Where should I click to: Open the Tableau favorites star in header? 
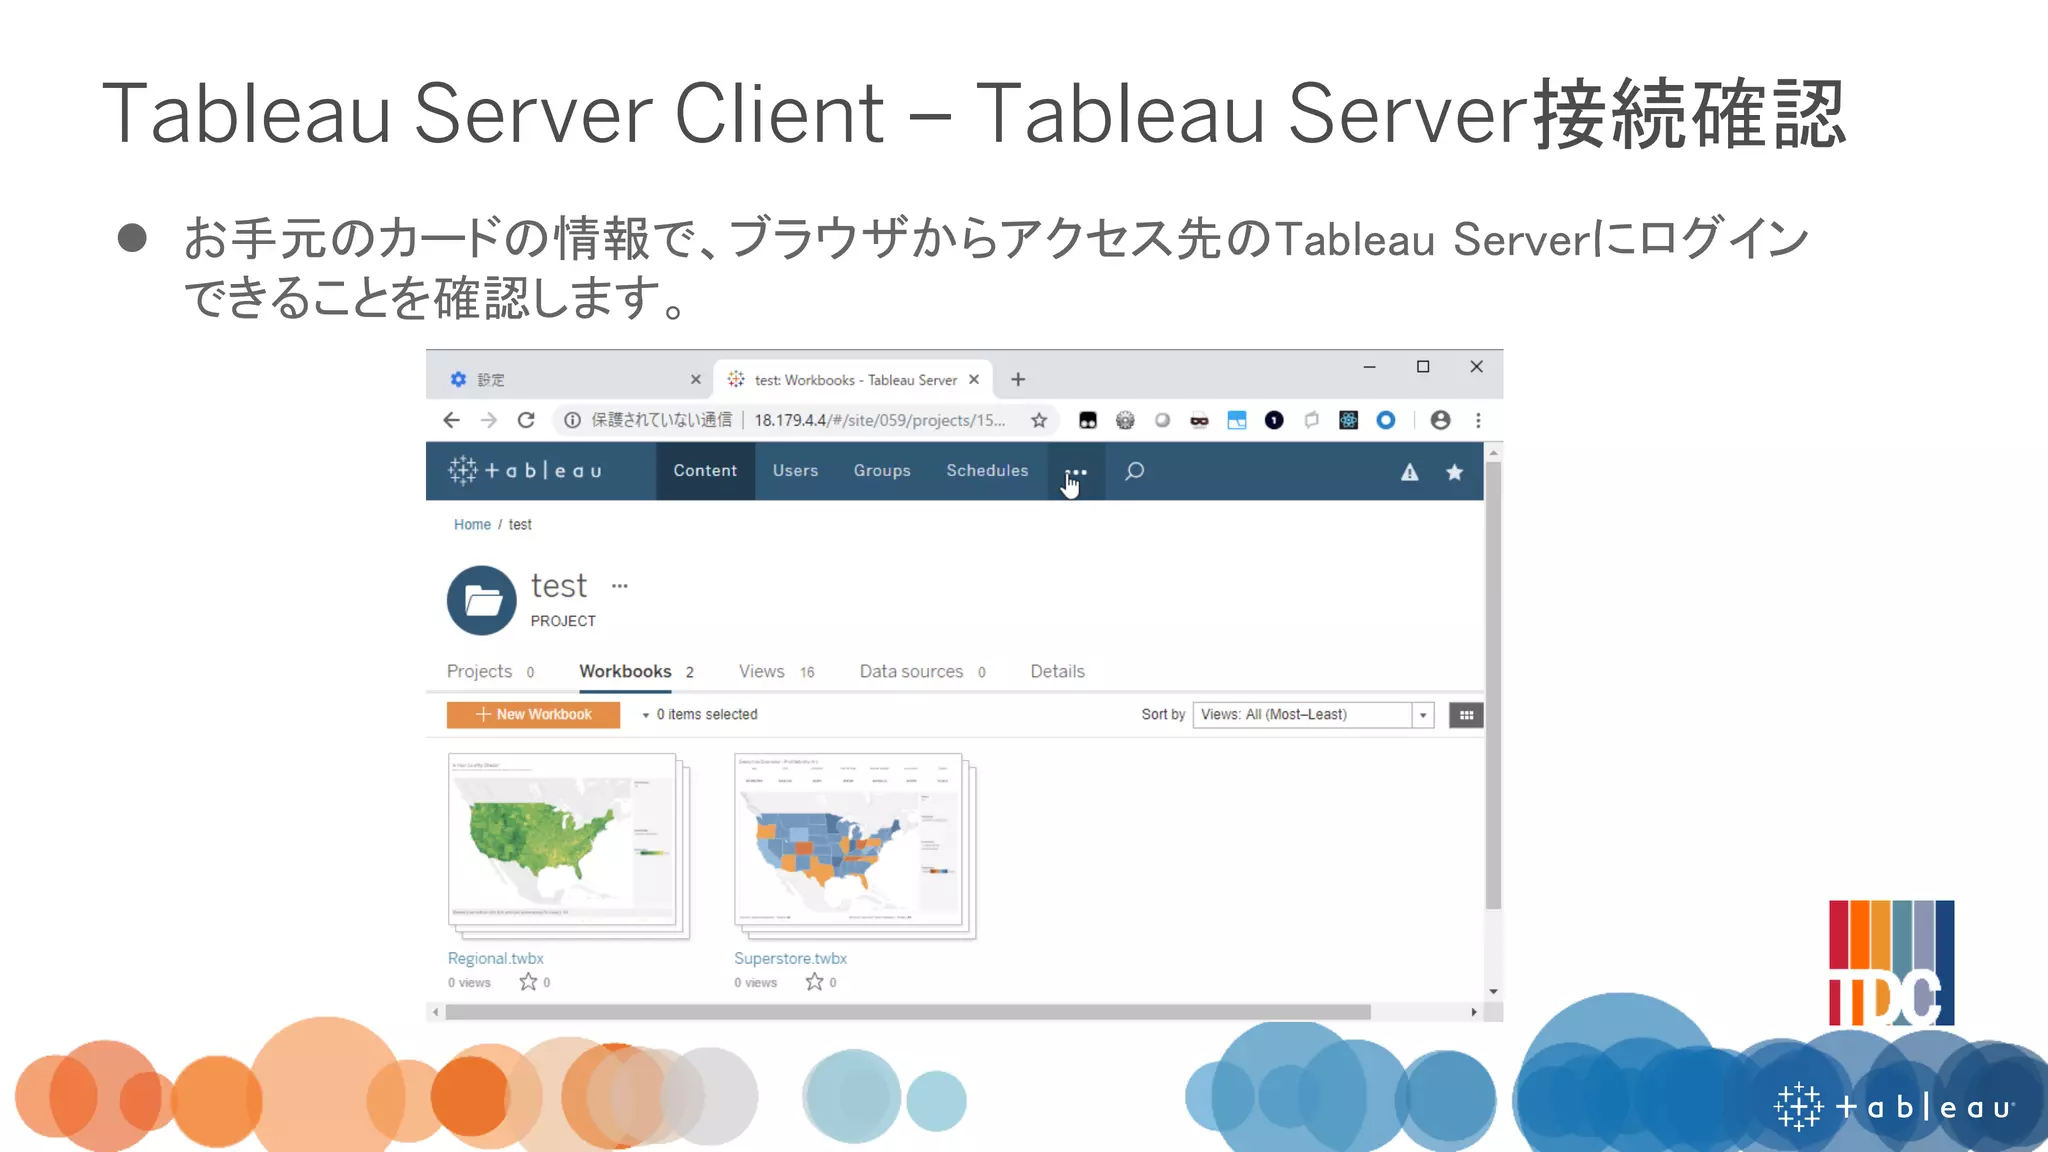tap(1454, 472)
